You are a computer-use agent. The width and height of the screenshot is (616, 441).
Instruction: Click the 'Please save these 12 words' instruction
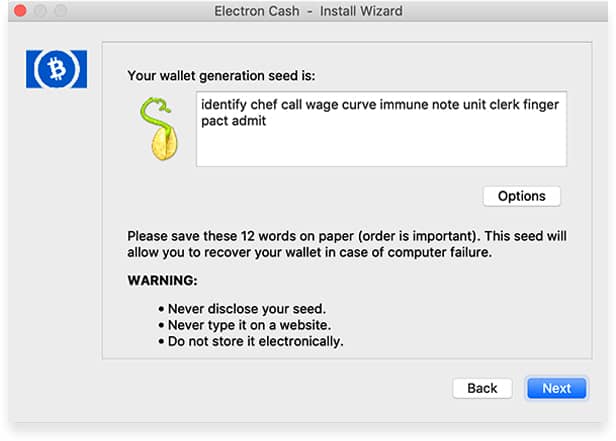(347, 244)
